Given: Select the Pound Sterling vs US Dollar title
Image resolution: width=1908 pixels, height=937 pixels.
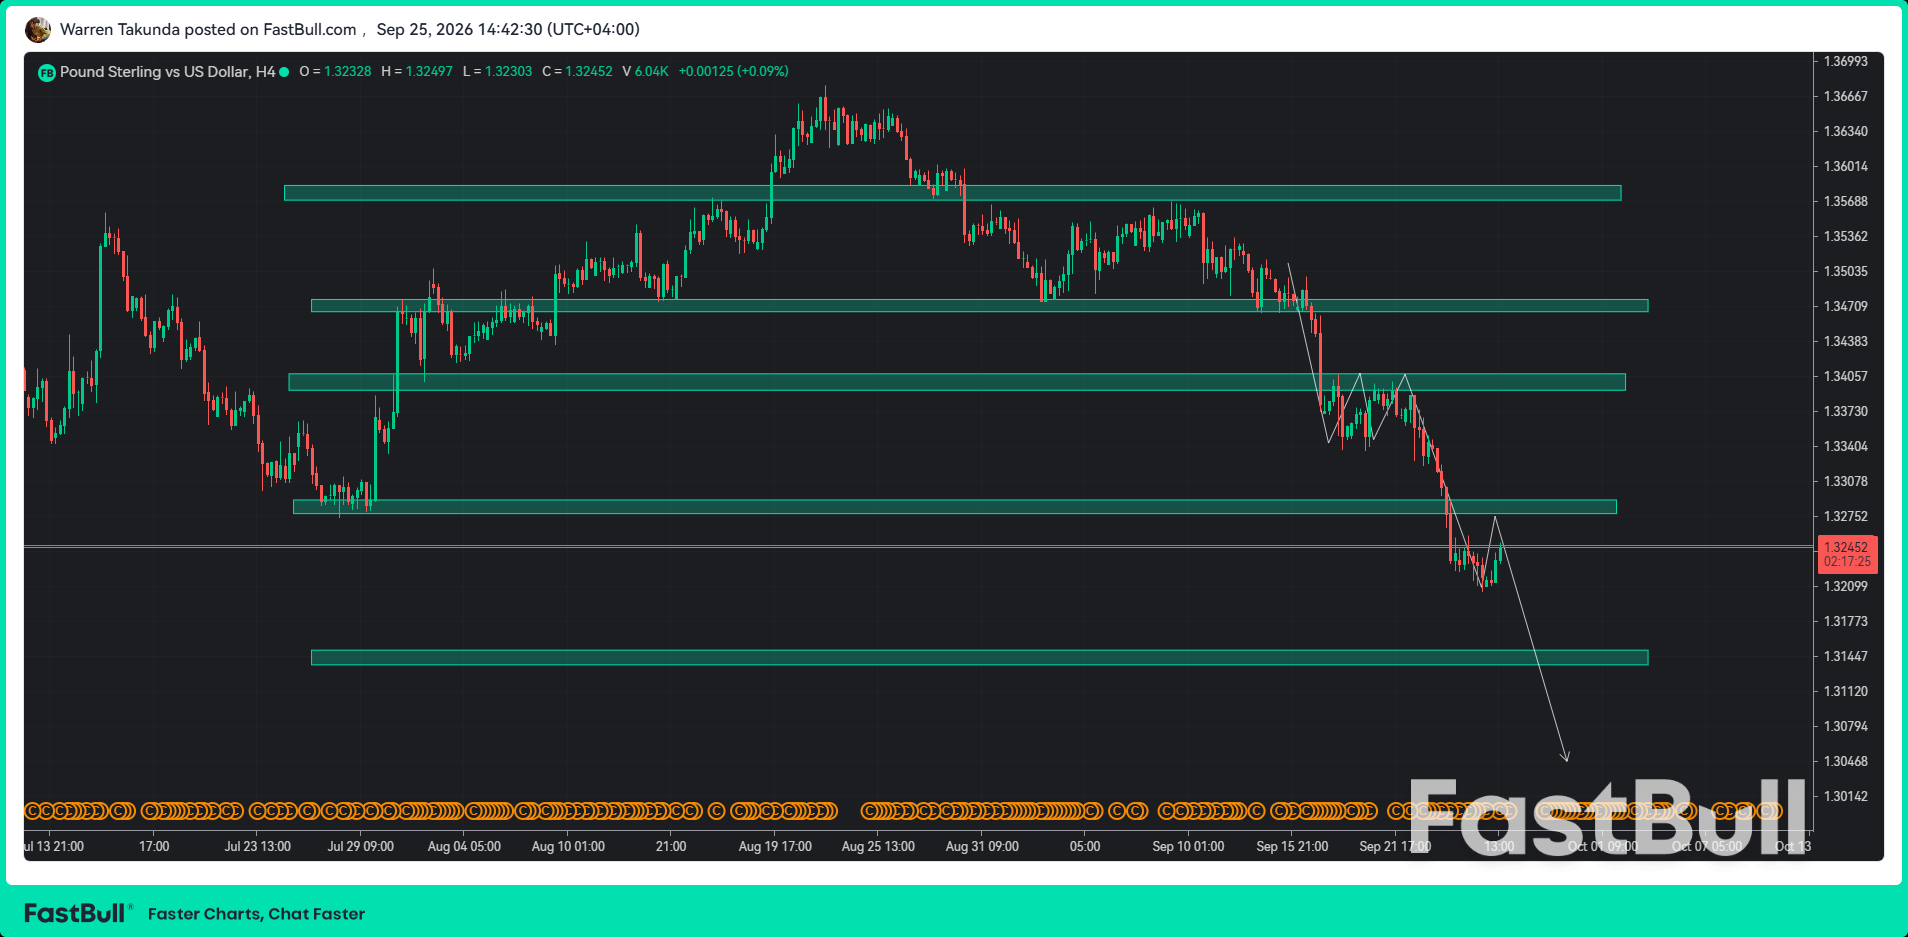Looking at the screenshot, I should tap(167, 72).
